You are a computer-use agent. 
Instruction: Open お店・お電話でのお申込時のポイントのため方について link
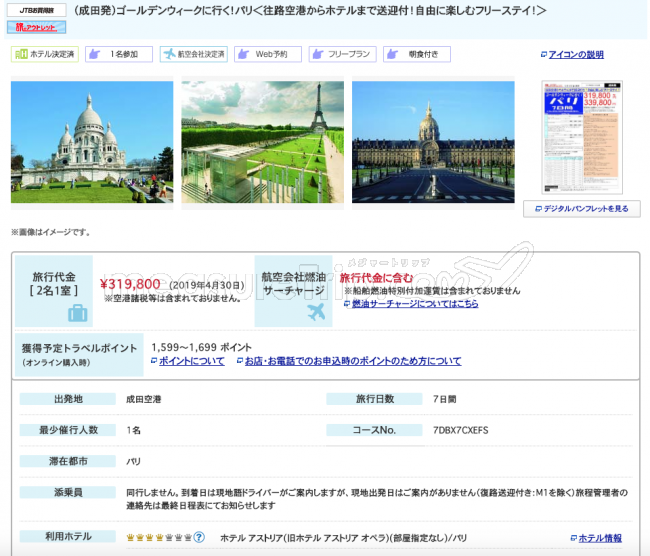coord(353,361)
